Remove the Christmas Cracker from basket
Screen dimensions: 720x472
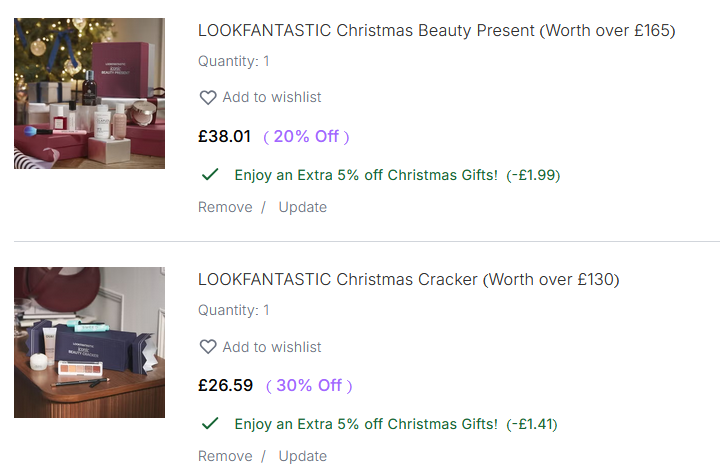[225, 456]
